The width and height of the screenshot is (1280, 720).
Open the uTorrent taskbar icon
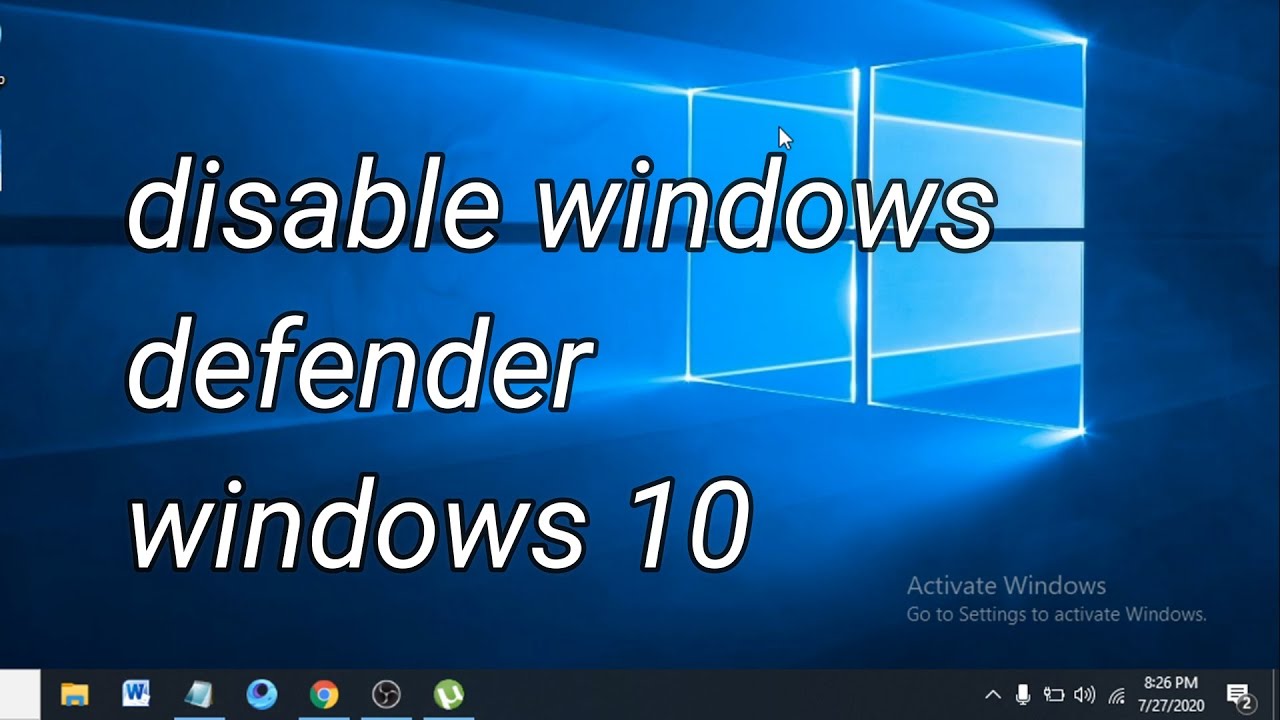coord(449,694)
